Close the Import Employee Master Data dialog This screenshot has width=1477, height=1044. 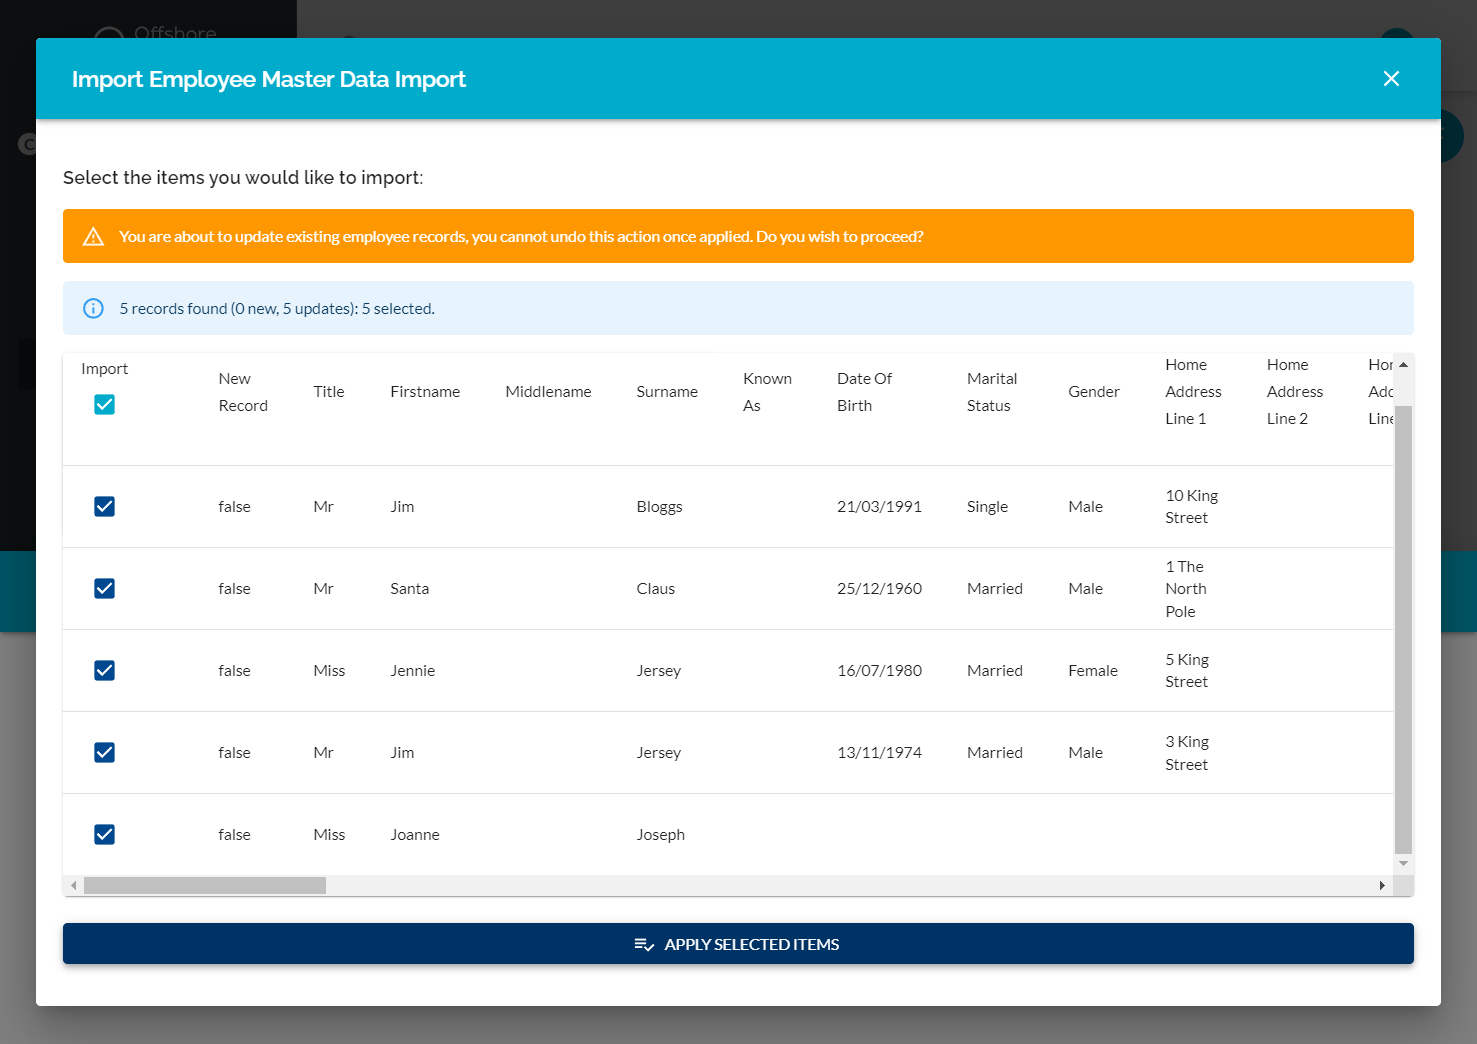tap(1391, 79)
